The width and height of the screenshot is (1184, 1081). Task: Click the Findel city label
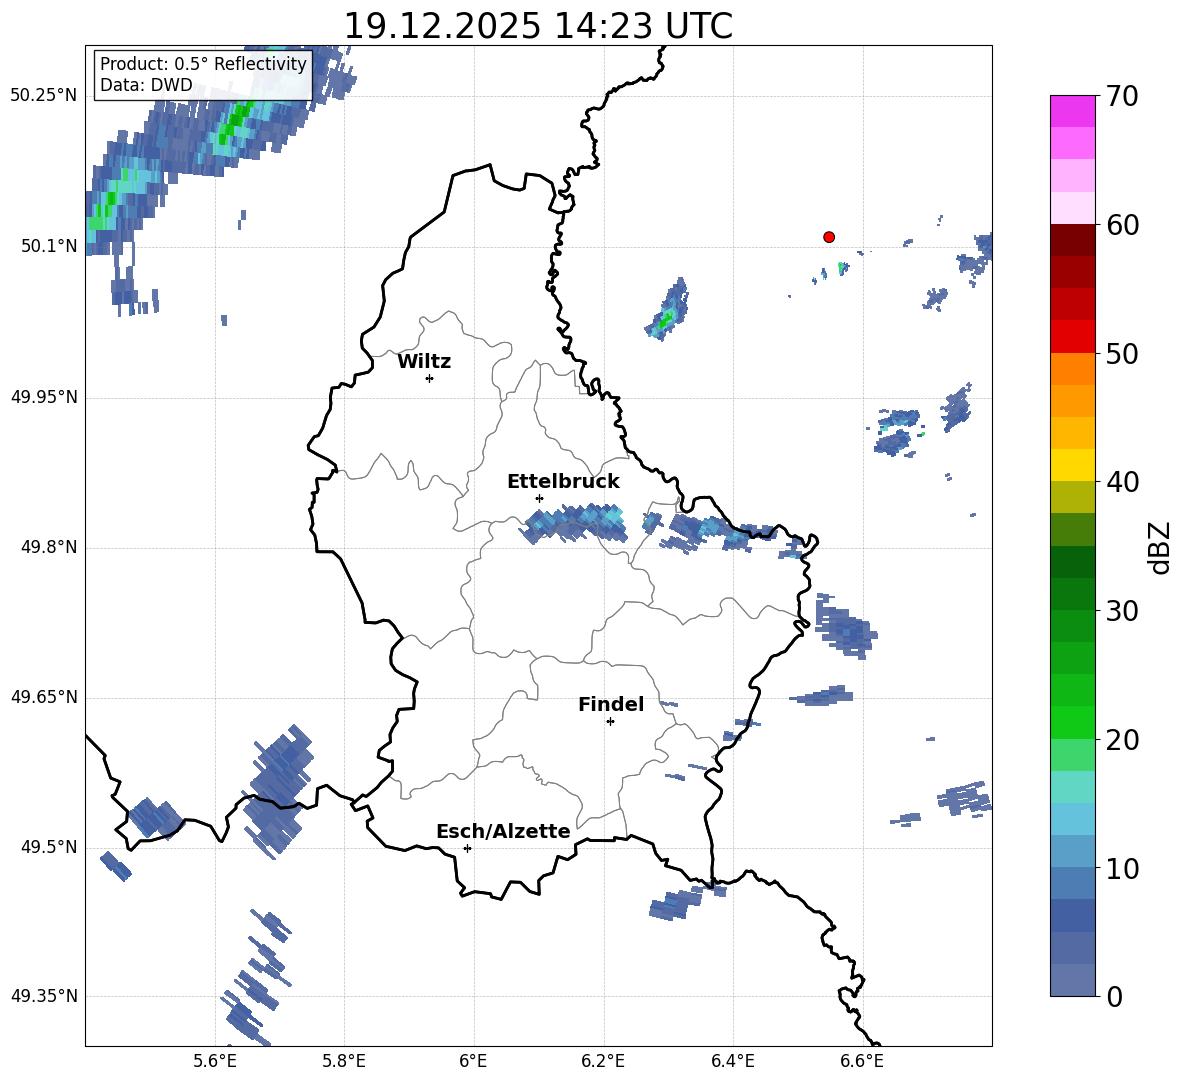tap(611, 704)
